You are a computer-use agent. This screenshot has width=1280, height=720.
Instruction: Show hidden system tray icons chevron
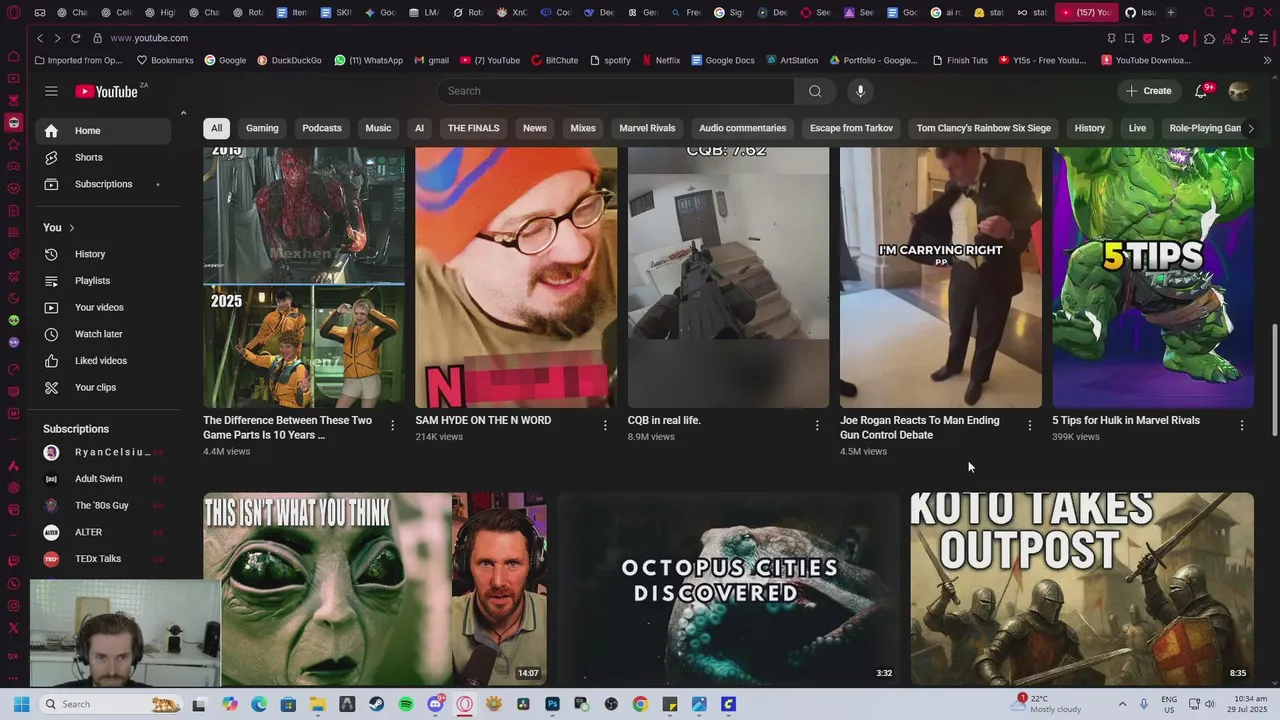point(1122,704)
